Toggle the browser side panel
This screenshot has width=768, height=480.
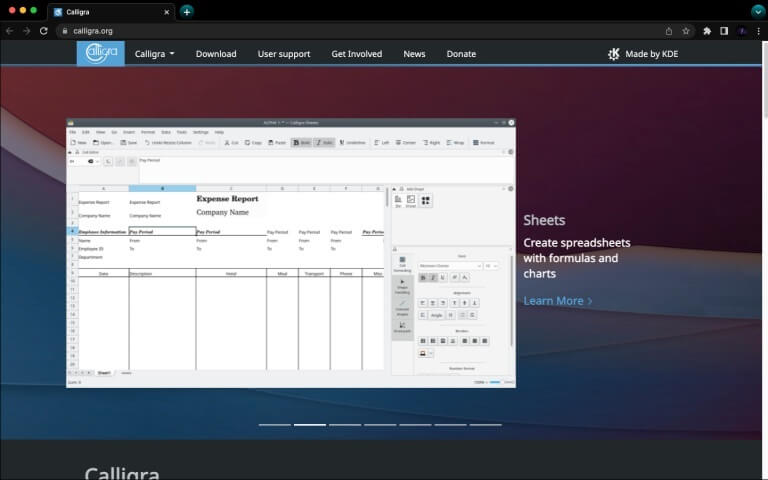[x=724, y=31]
